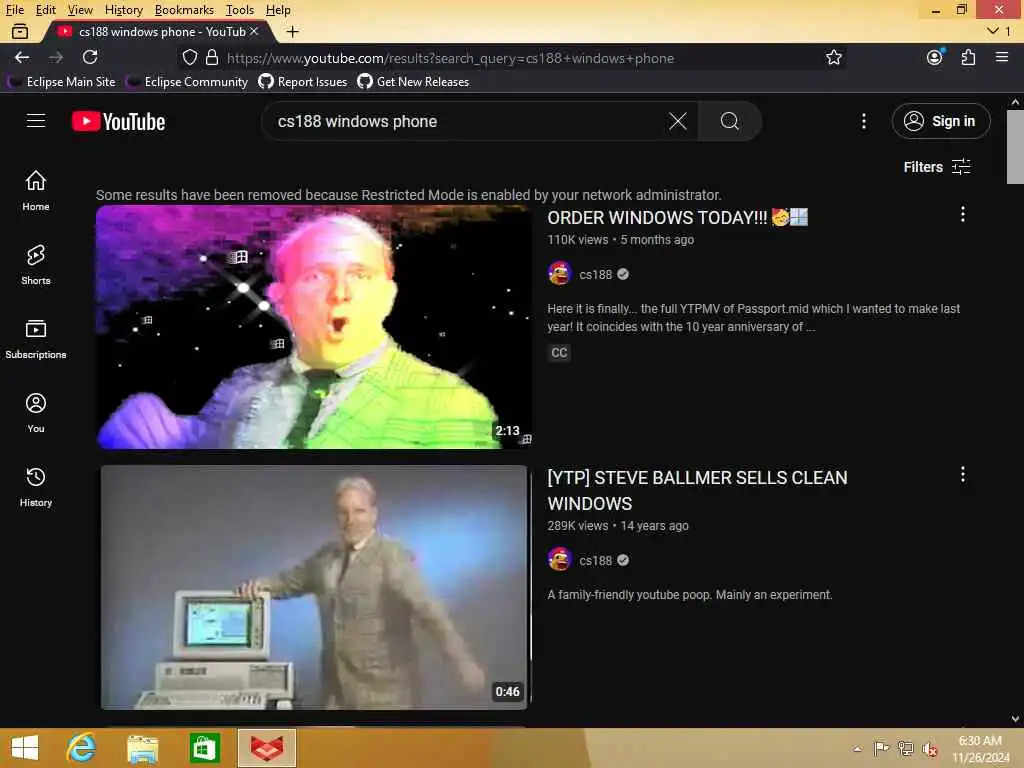This screenshot has width=1024, height=768.
Task: Open the View menu
Action: coord(80,10)
